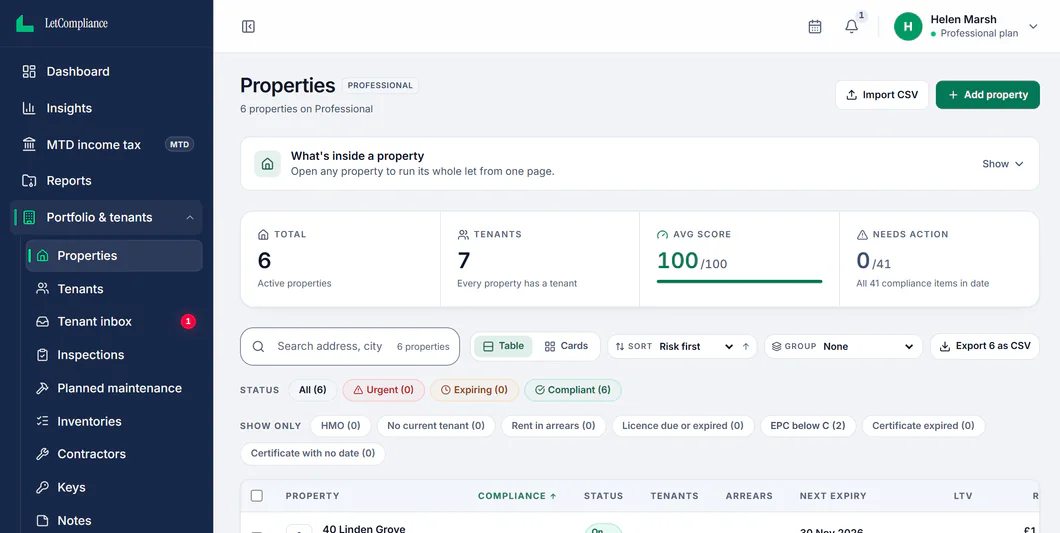Toggle Certificate with no date (0) filter
This screenshot has width=1060, height=533.
[x=313, y=453]
